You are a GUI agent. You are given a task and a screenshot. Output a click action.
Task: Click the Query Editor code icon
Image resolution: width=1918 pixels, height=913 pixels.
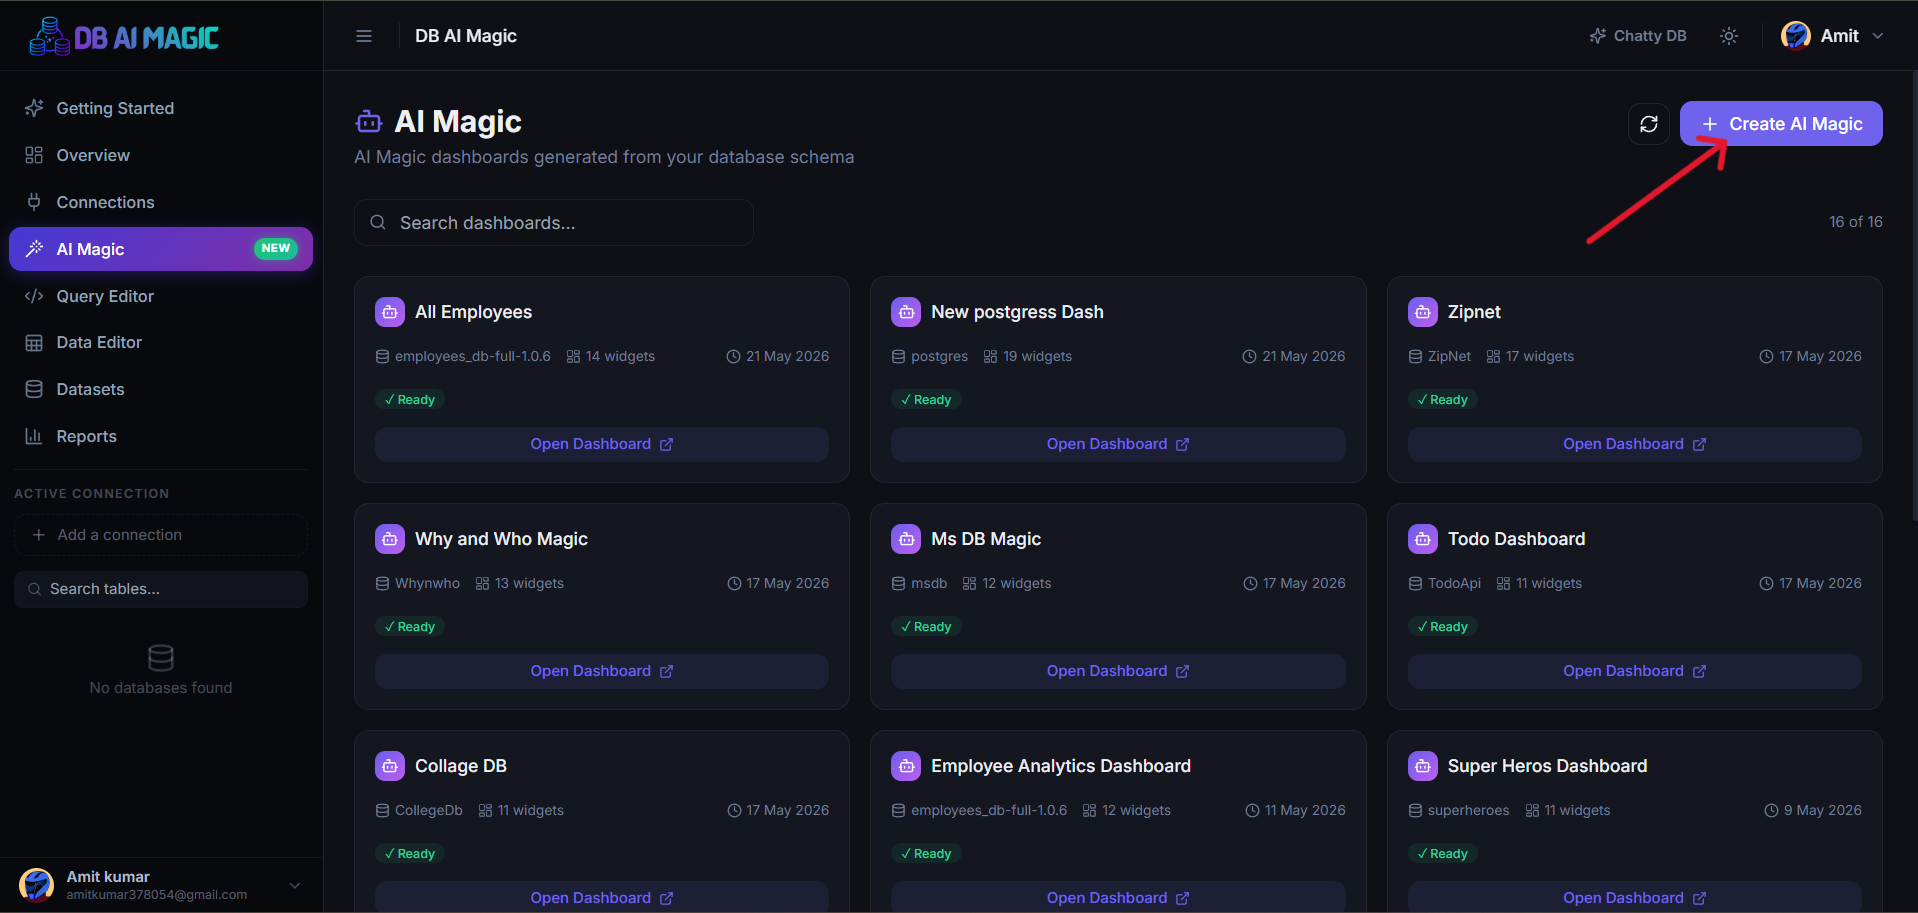(34, 296)
